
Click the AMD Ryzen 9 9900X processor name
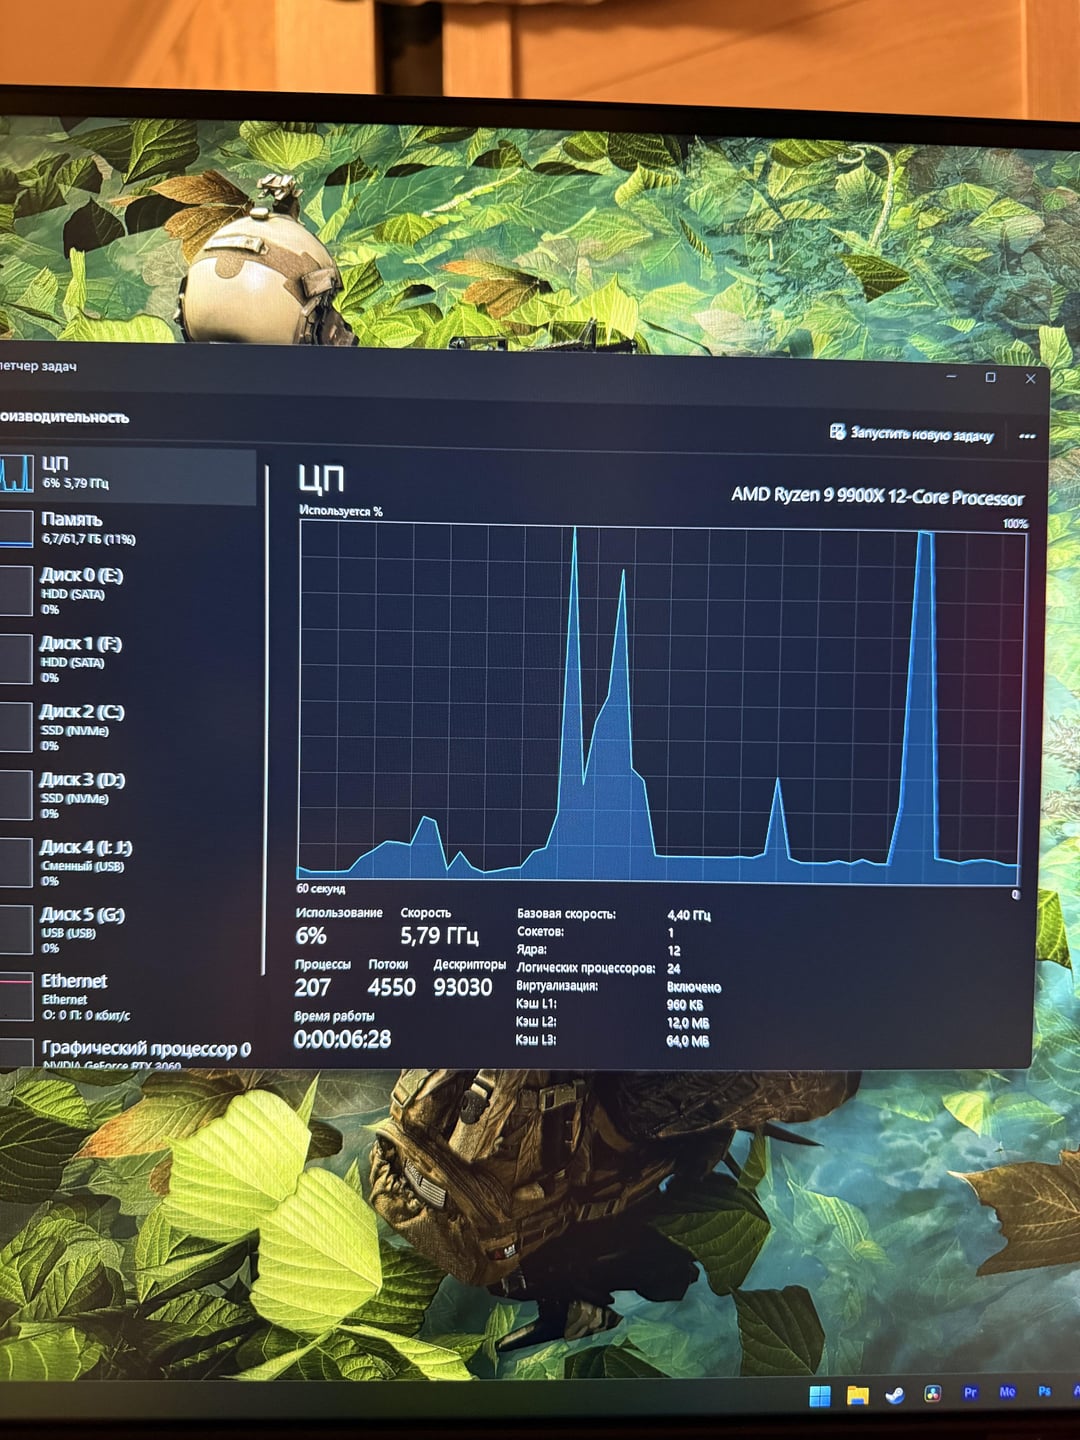pyautogui.click(x=877, y=496)
